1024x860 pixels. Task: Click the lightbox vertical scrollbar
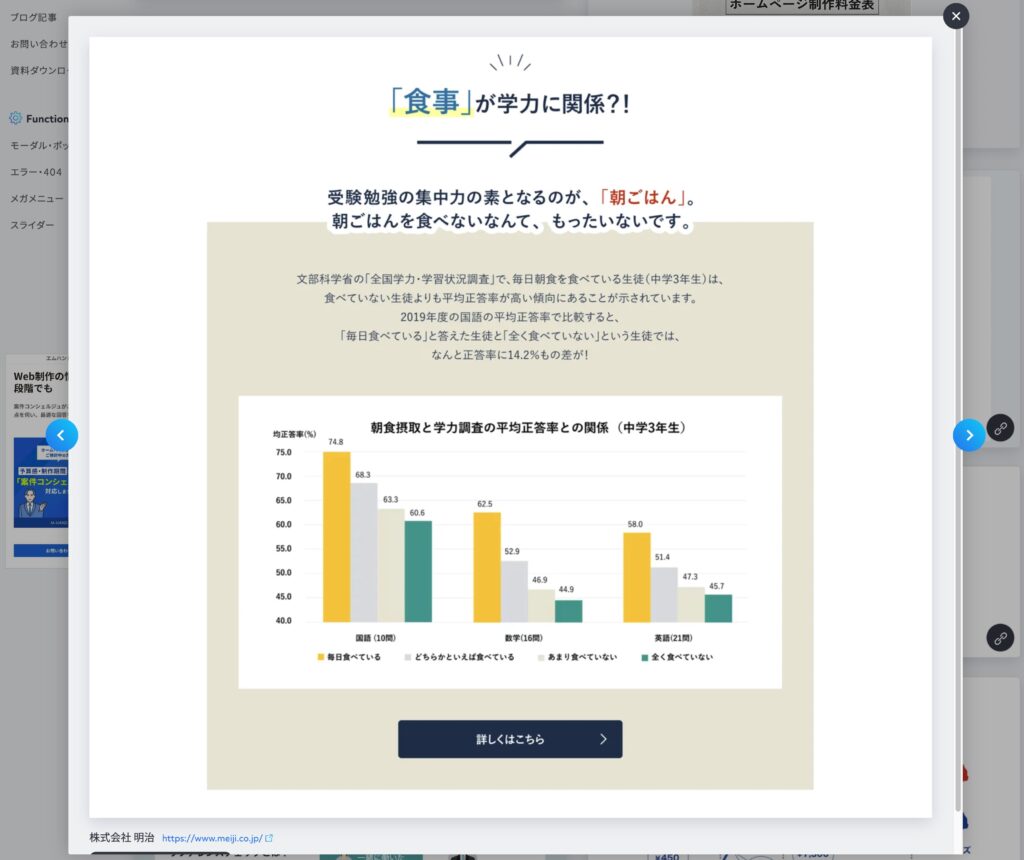coord(959,400)
